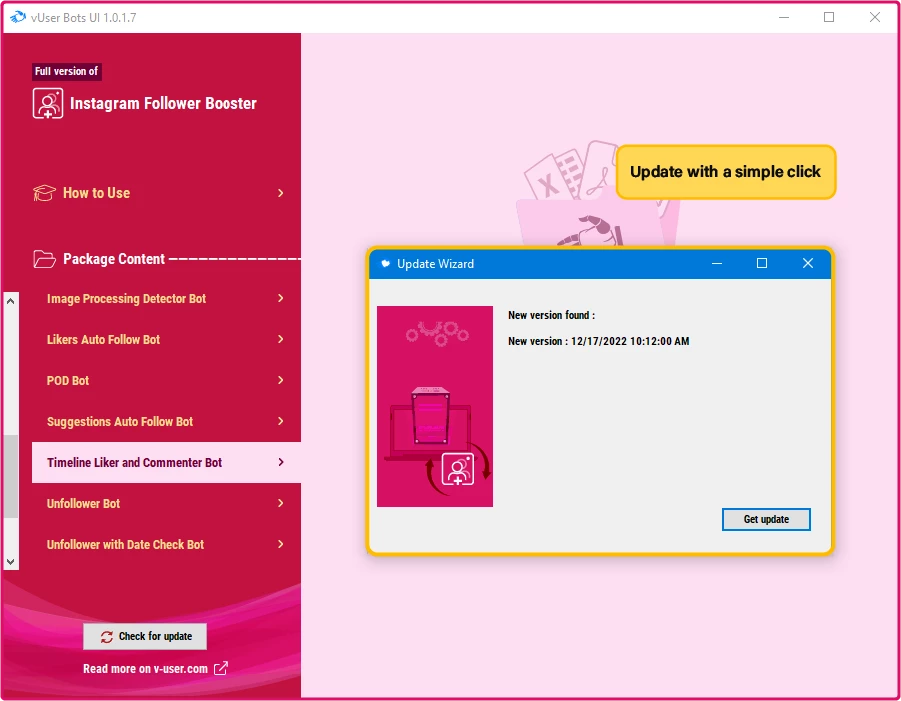Screen dimensions: 901x701
Task: Click the bot list scrollbar up arrow
Action: [11, 301]
